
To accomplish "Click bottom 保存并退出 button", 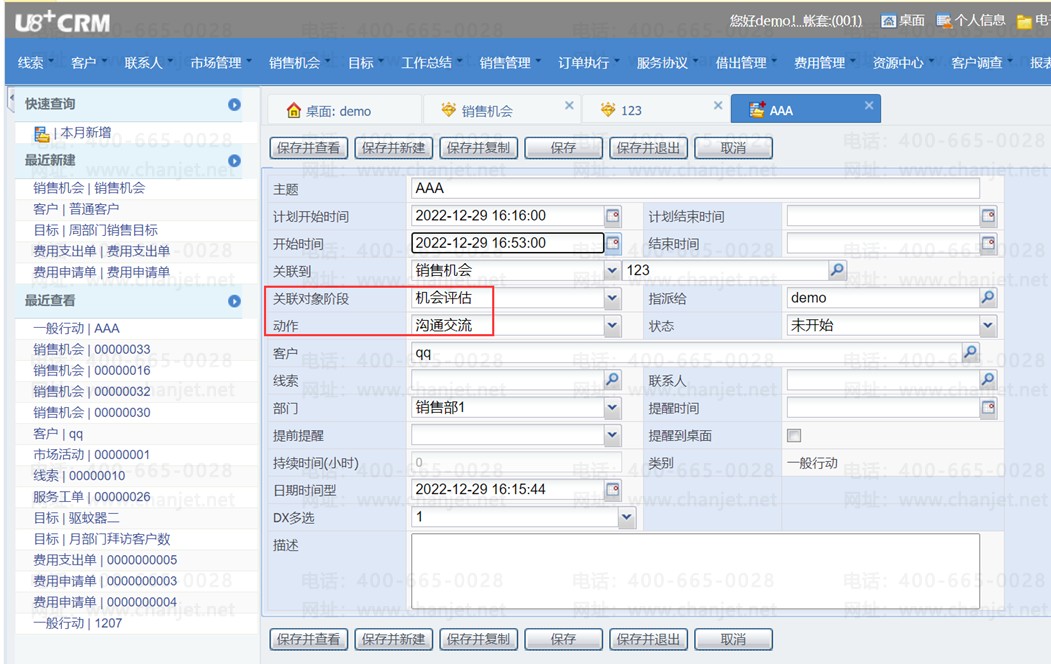I will point(648,639).
